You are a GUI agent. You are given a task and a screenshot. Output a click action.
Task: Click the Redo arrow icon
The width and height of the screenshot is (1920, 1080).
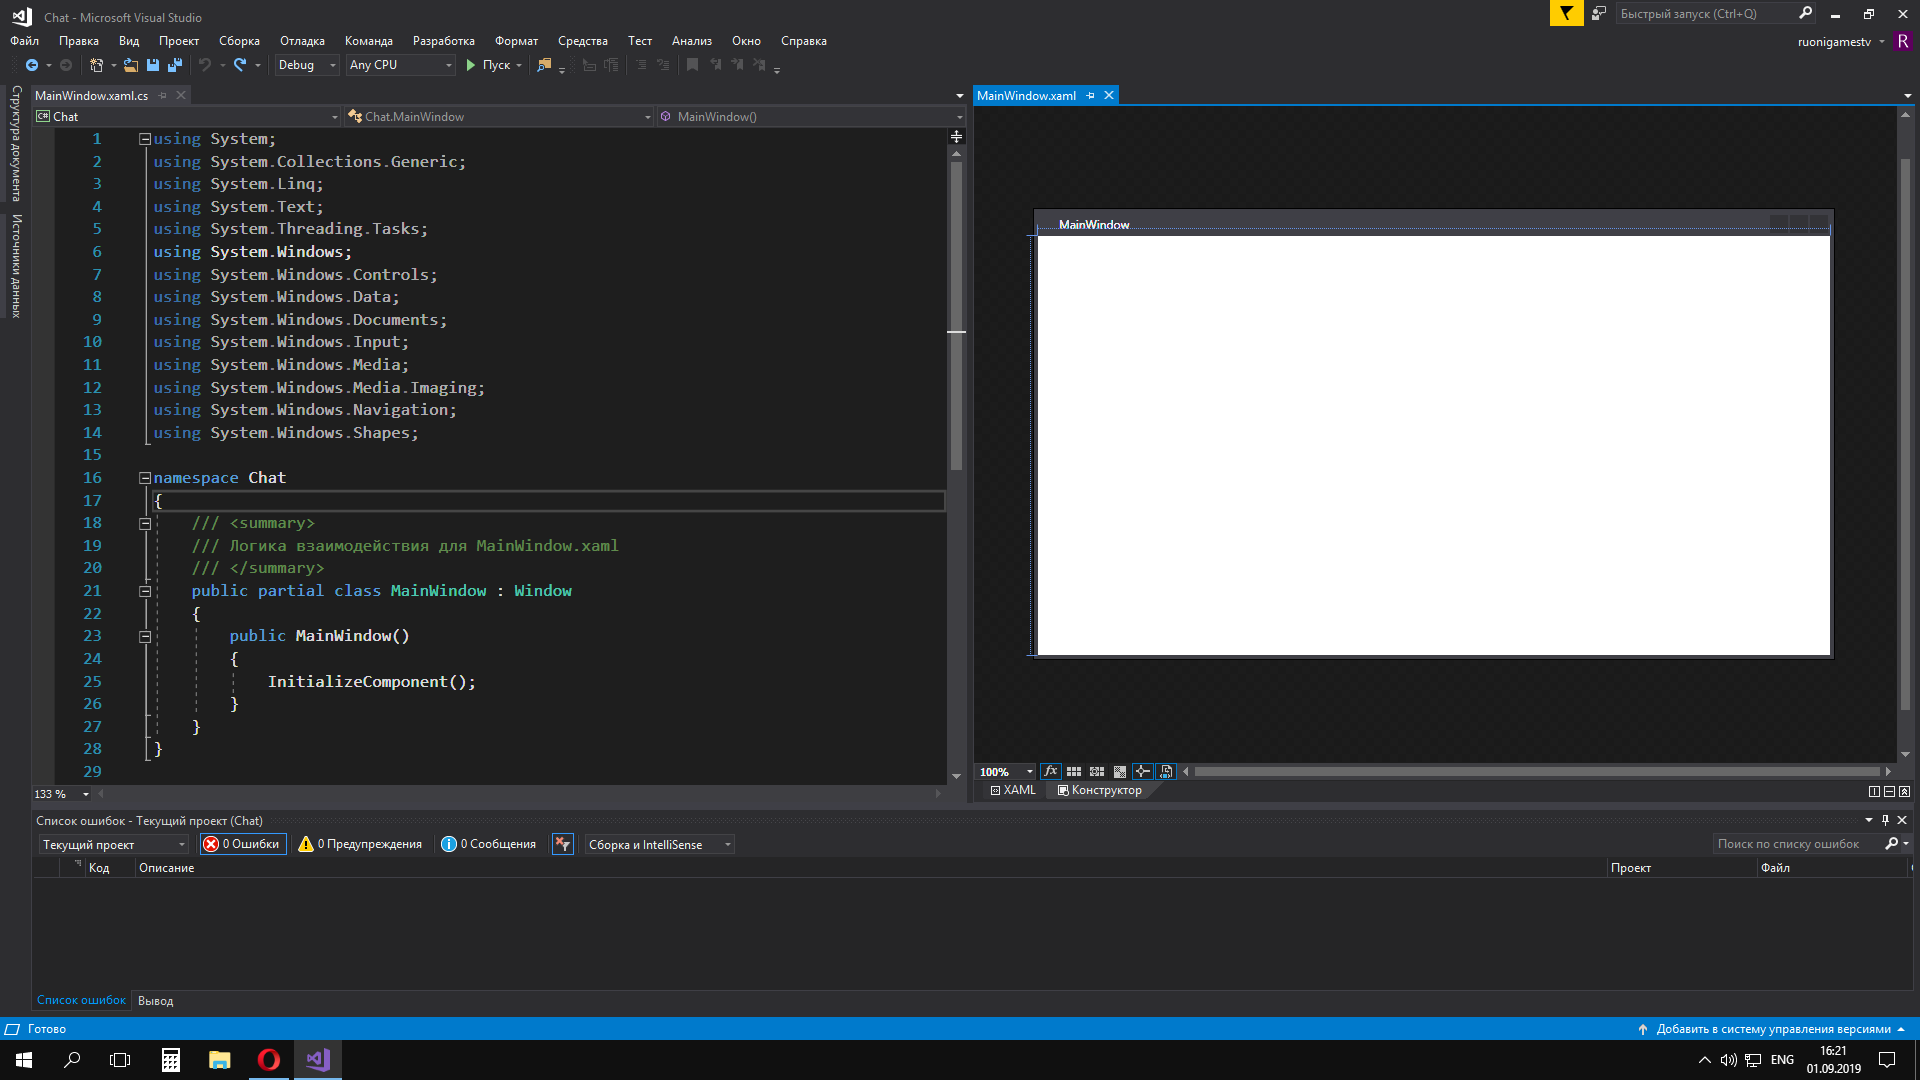(x=240, y=65)
